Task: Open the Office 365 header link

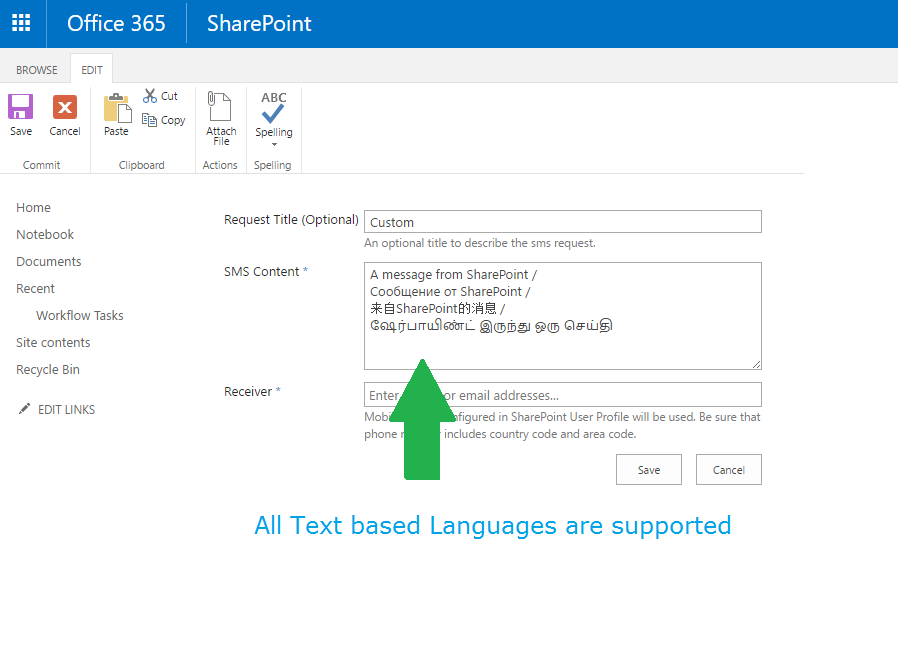Action: [116, 24]
